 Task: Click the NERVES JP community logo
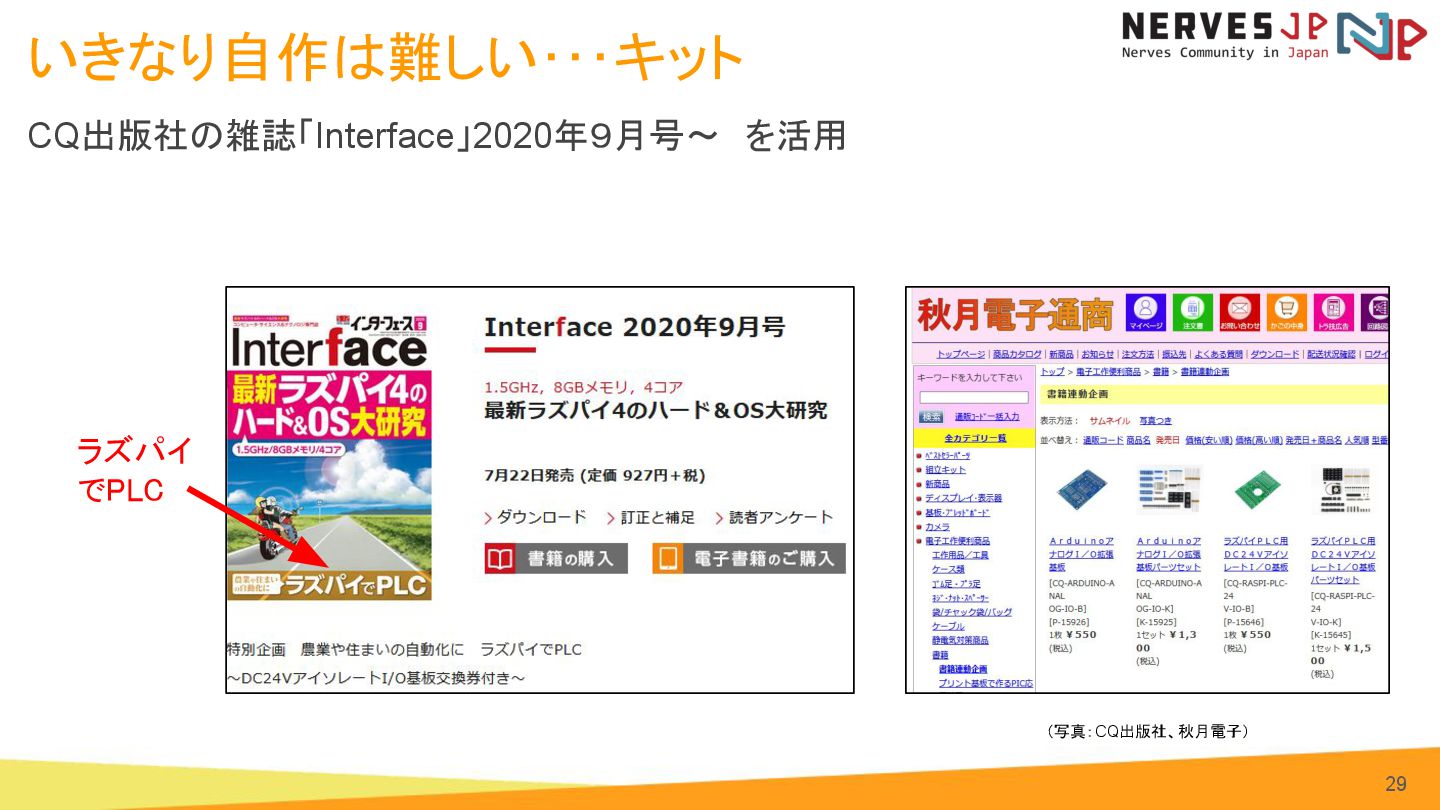coord(1274,36)
